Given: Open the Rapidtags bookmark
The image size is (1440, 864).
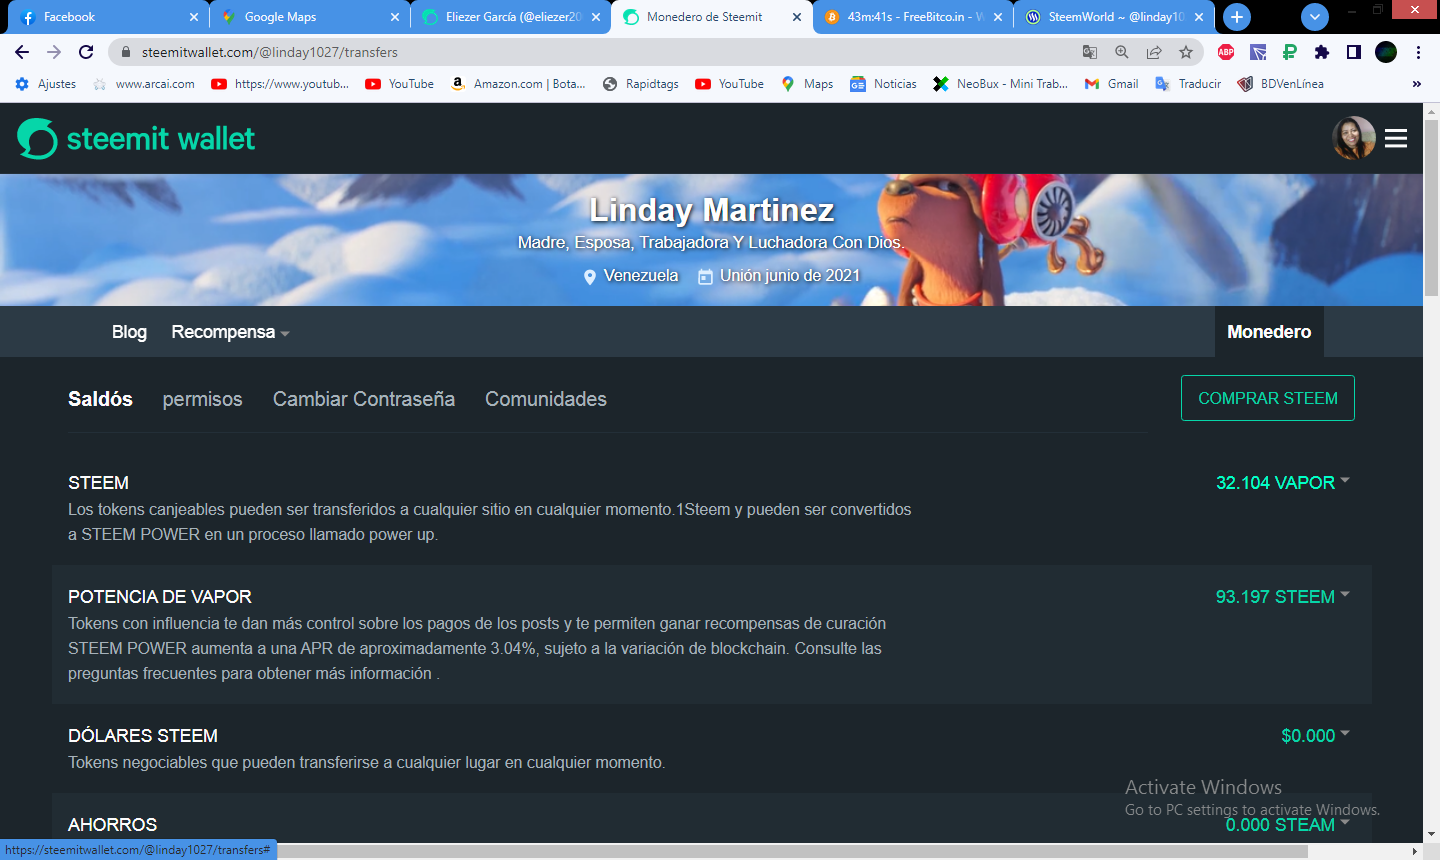Looking at the screenshot, I should [x=640, y=84].
